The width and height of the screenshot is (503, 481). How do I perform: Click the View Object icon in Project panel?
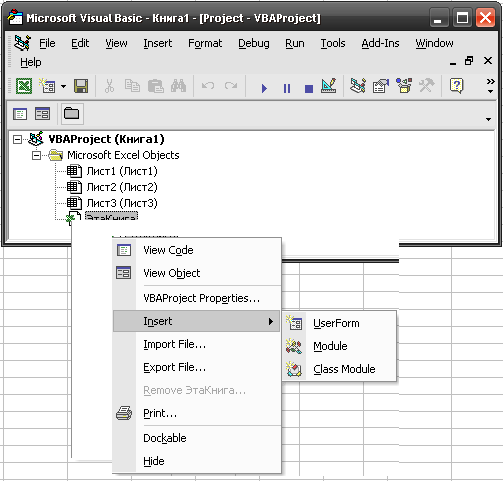[42, 114]
